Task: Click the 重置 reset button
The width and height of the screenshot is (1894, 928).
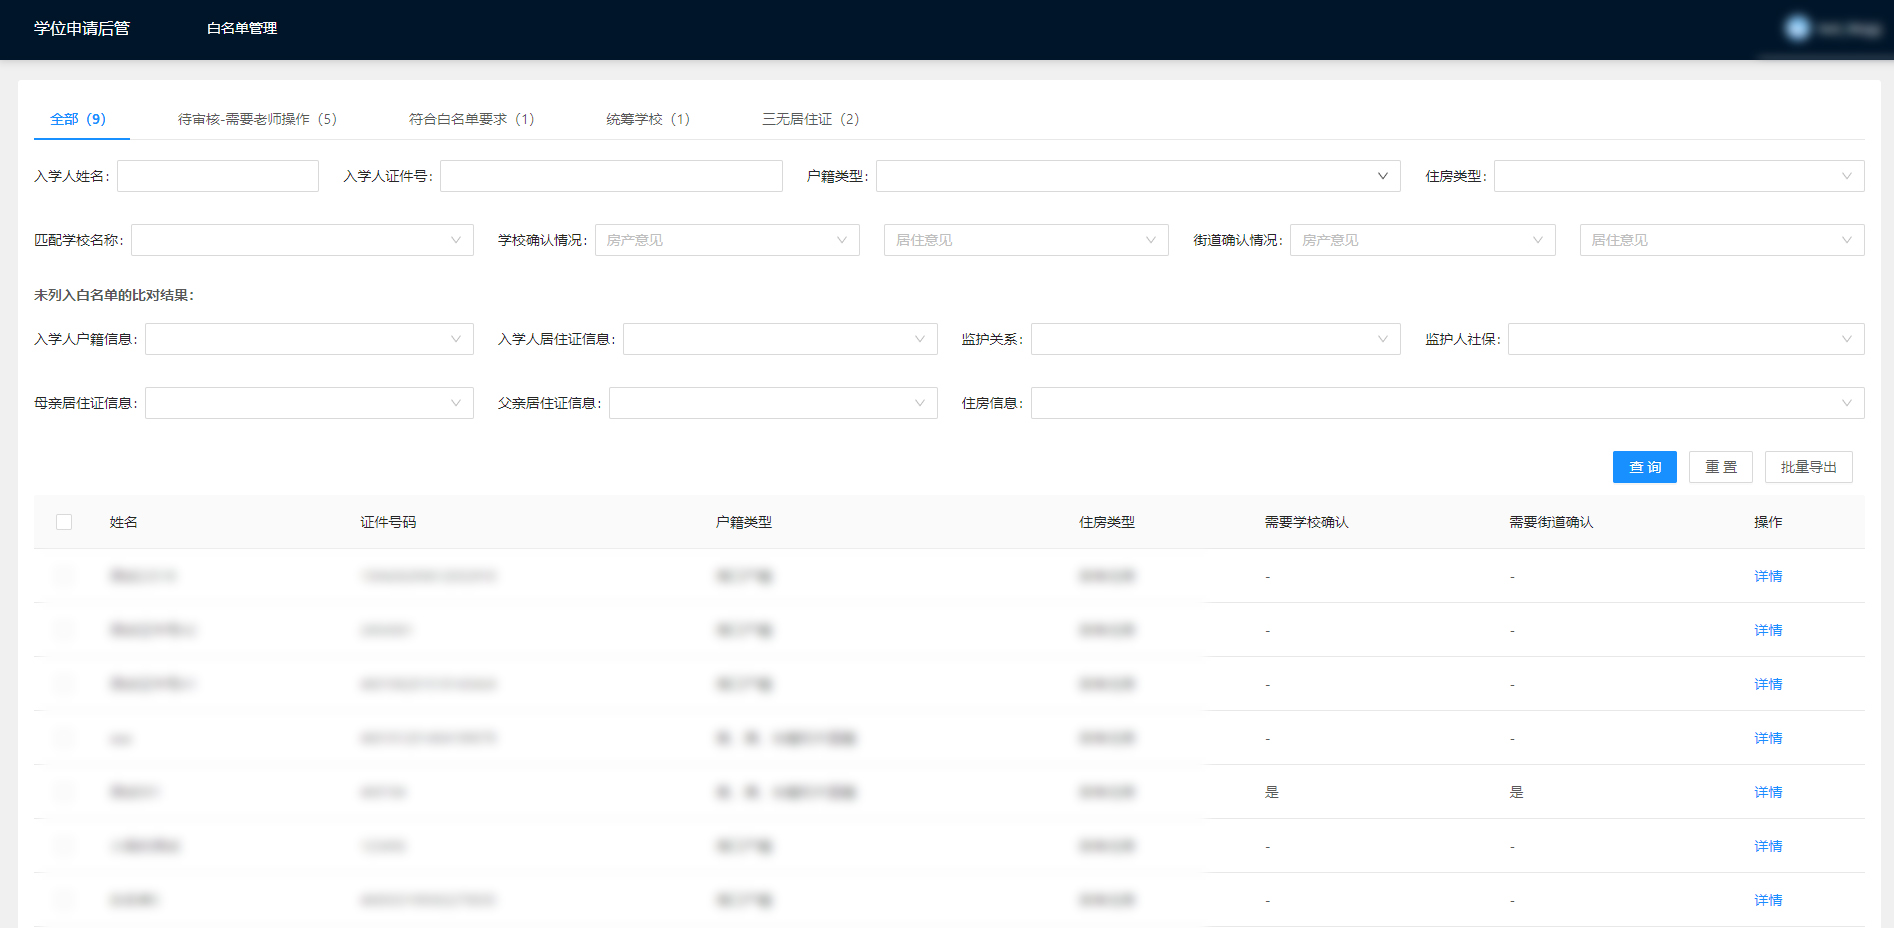Action: (x=1720, y=467)
